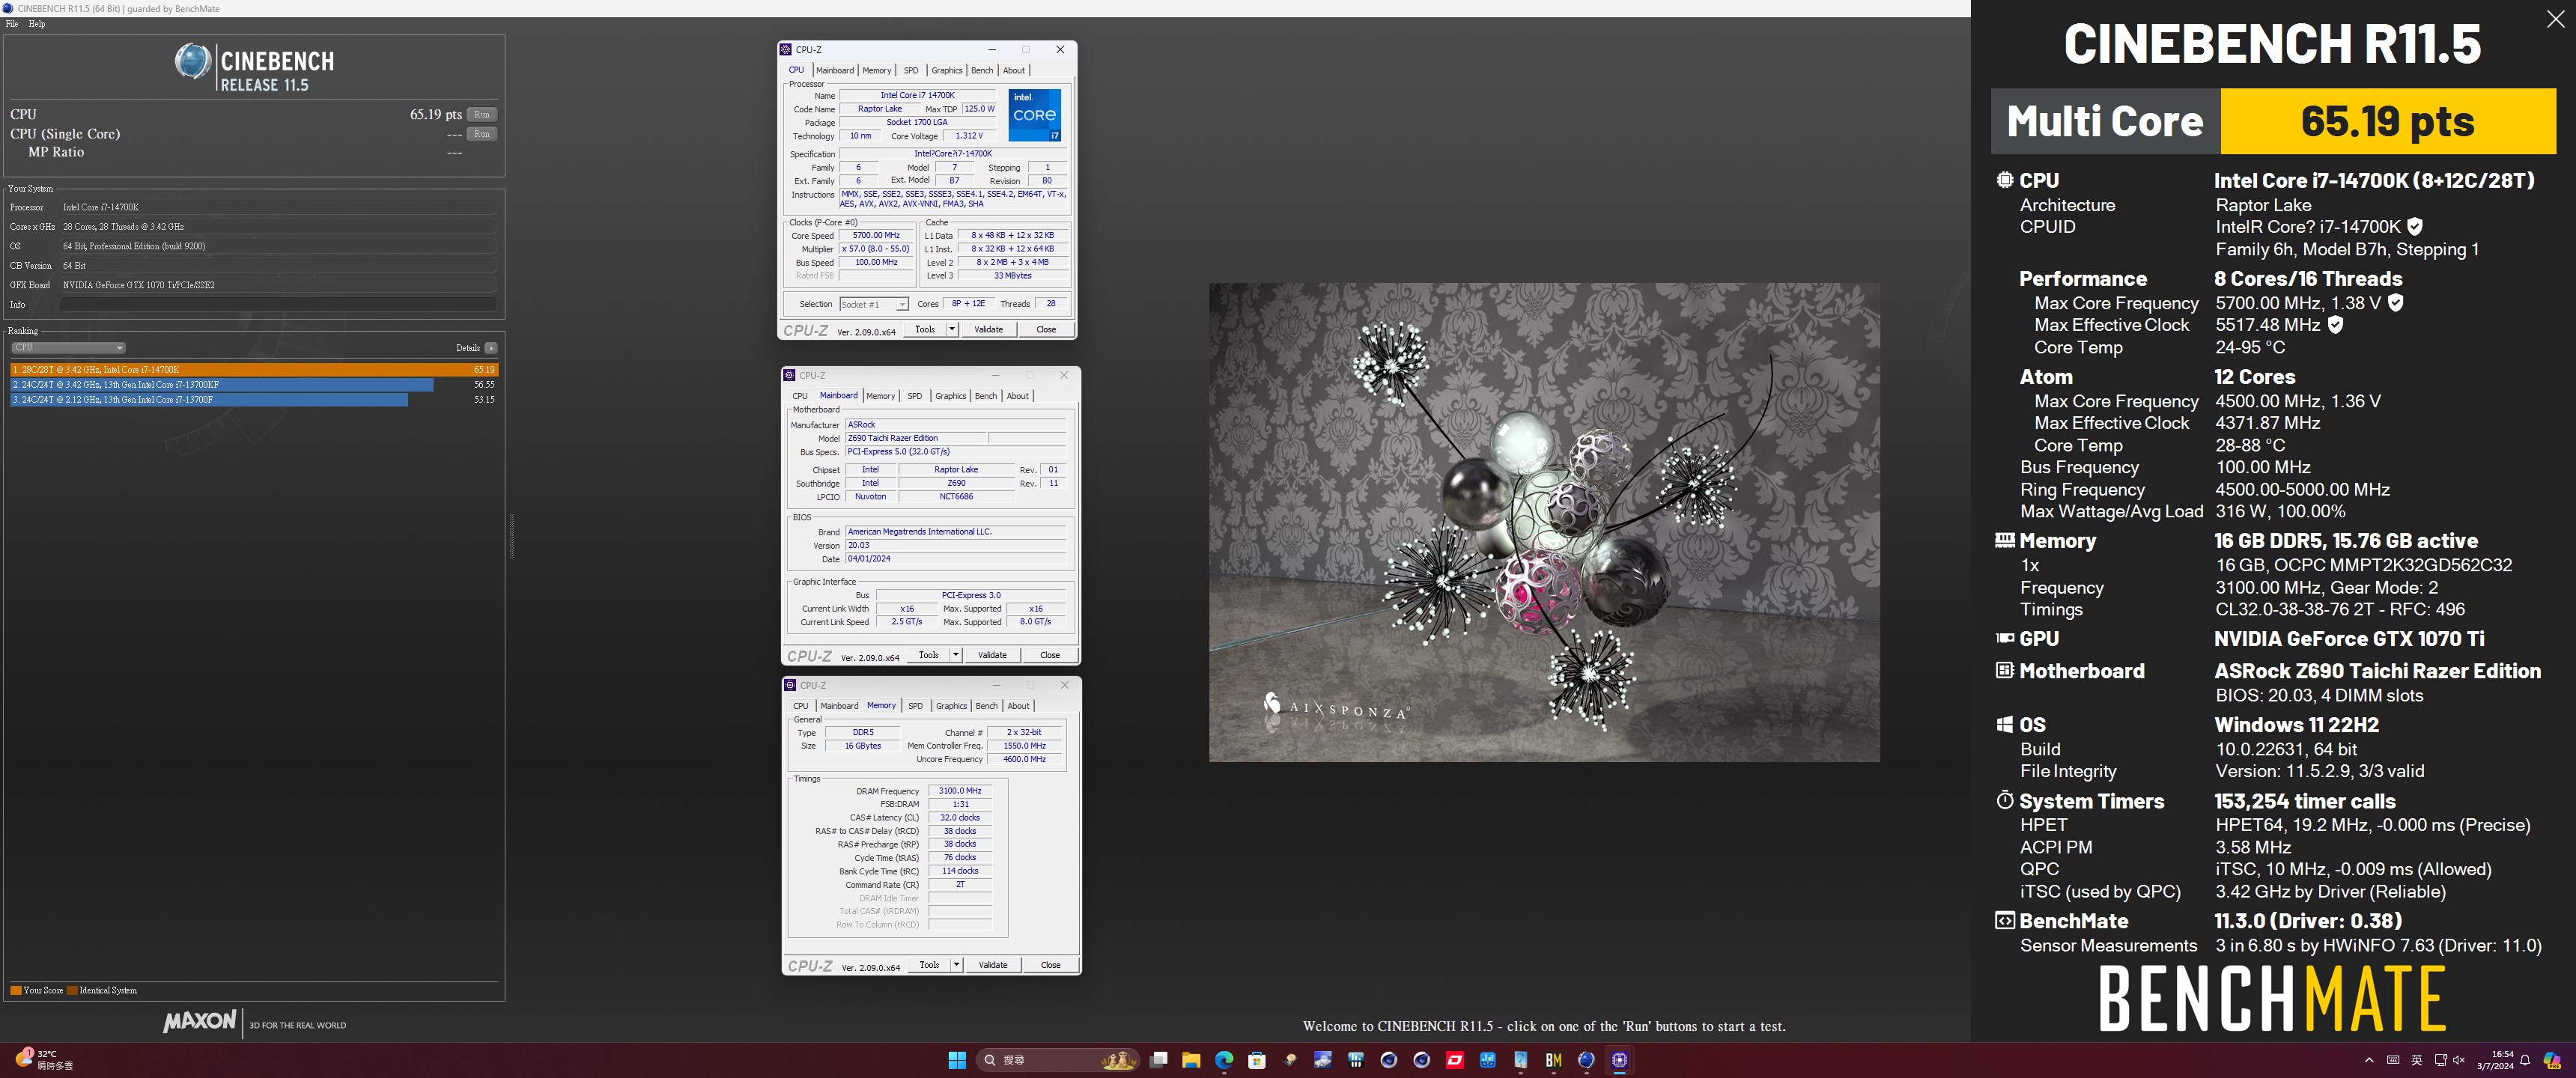Click the Details arrow button in Ranking

coord(491,348)
